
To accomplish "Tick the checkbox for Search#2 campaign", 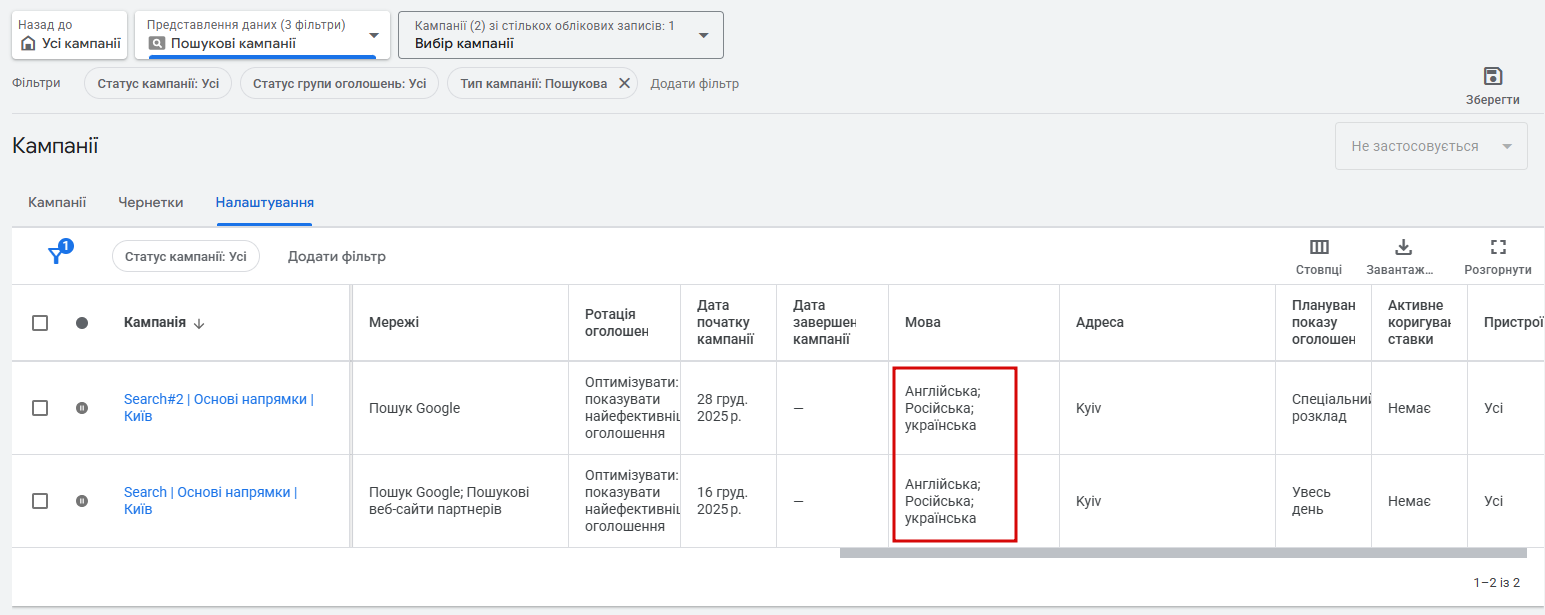I will tap(40, 408).
